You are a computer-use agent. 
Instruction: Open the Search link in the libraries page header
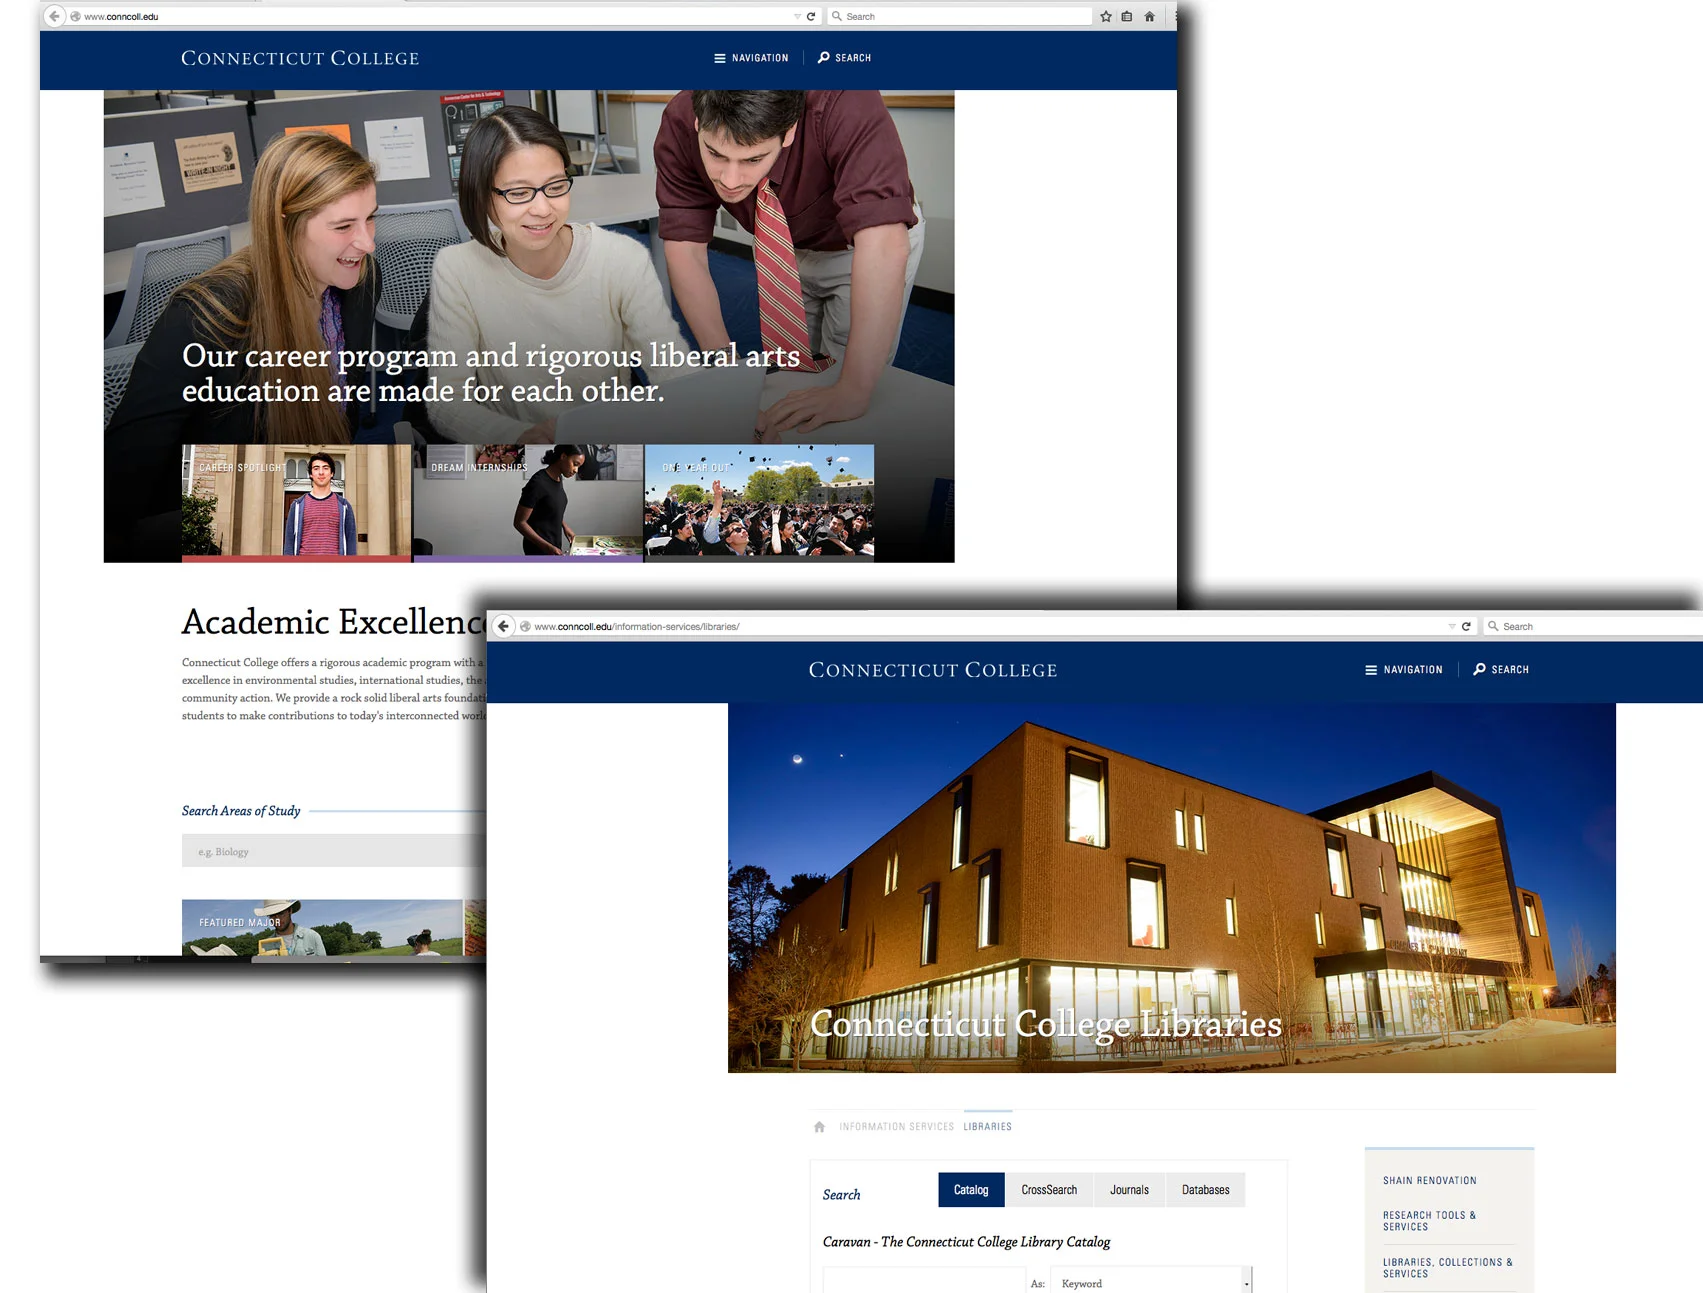tap(1501, 670)
